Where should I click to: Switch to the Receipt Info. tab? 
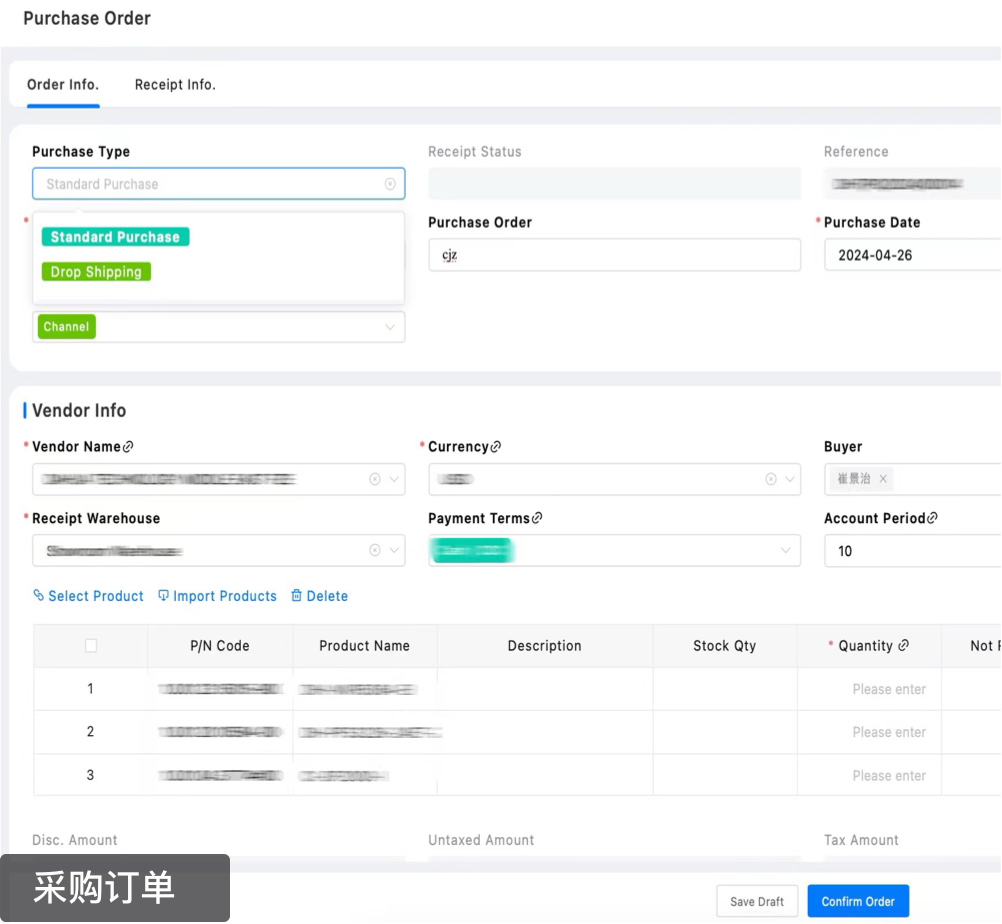tap(175, 85)
